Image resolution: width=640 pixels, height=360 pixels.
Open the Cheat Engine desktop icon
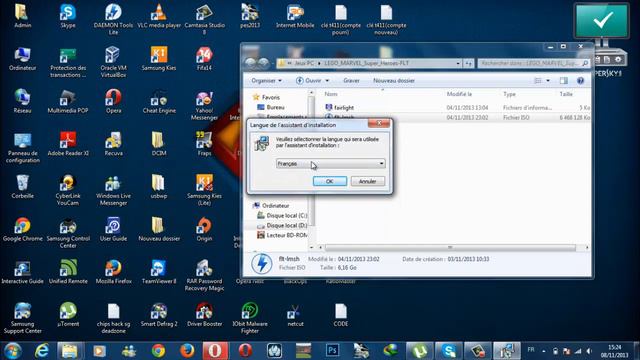pos(159,101)
